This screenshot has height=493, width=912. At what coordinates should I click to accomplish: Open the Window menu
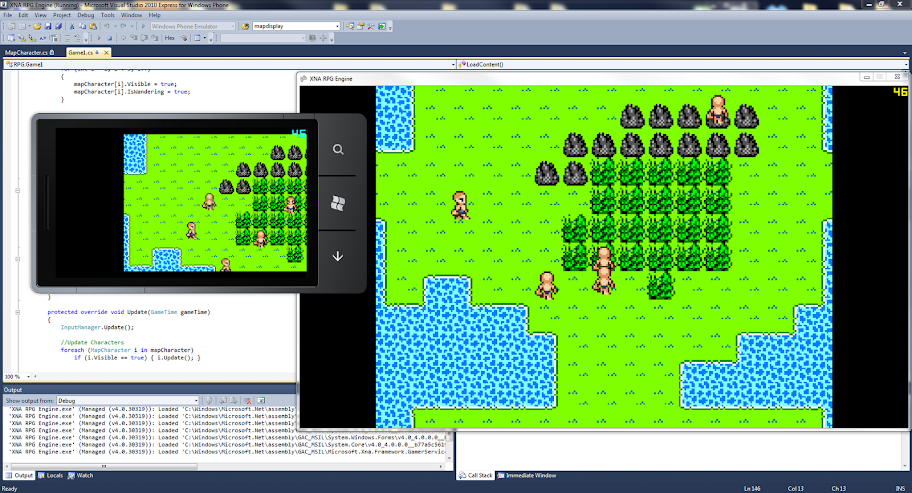click(x=131, y=15)
